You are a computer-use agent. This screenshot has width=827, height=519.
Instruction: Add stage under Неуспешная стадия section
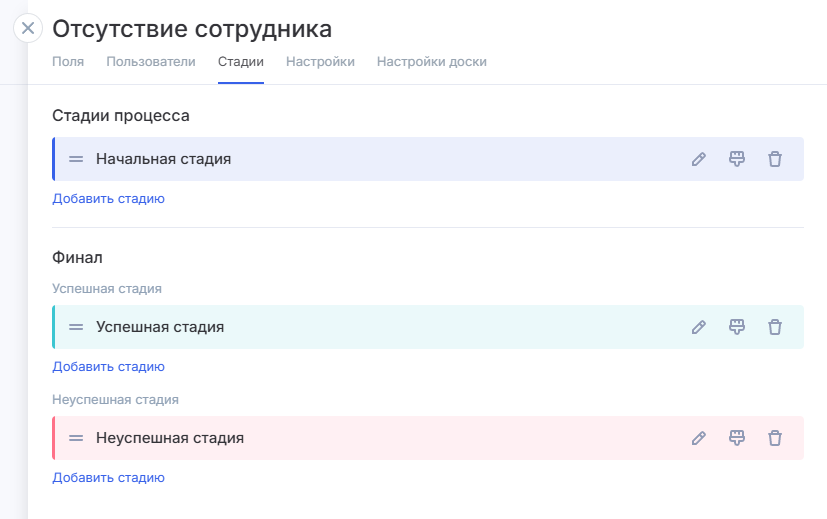pyautogui.click(x=108, y=478)
